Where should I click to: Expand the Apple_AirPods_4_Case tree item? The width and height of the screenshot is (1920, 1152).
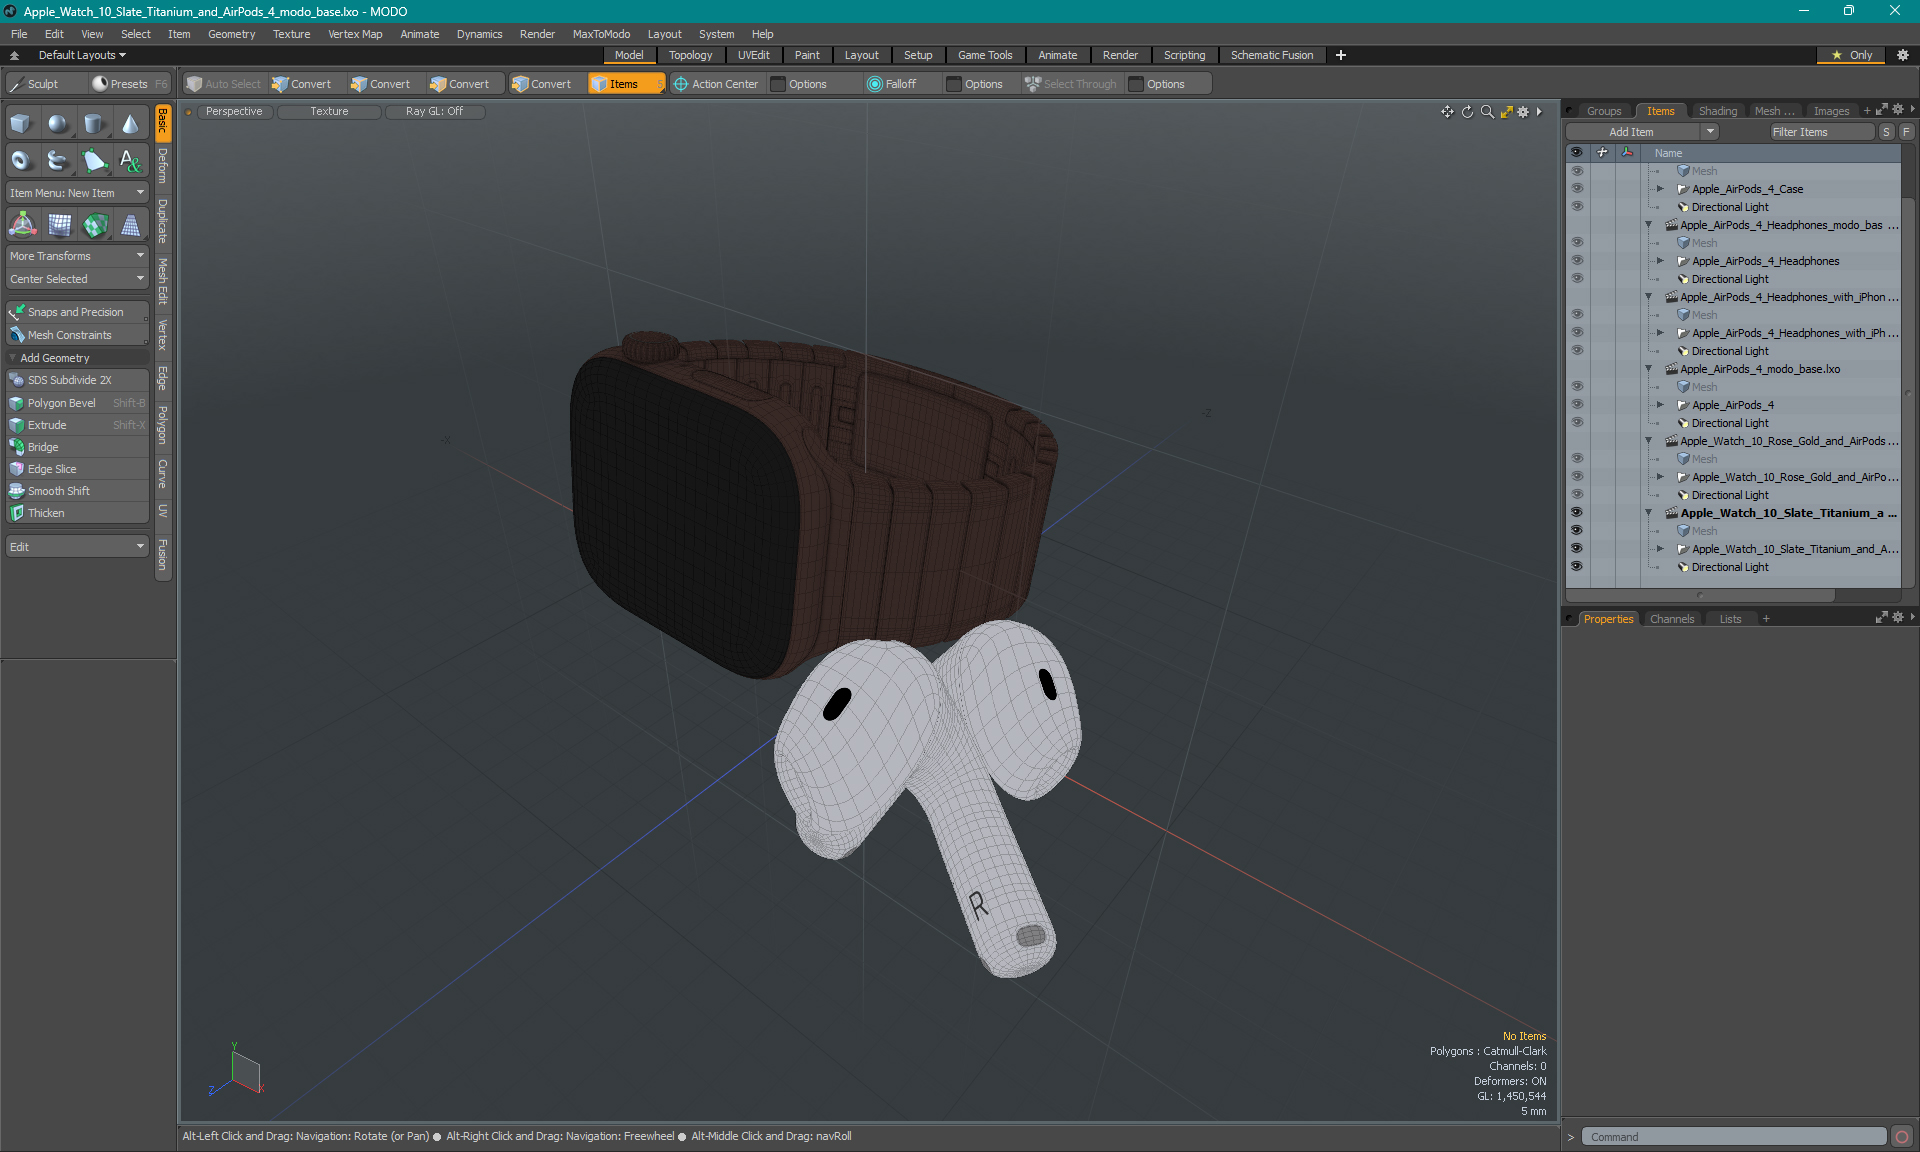pyautogui.click(x=1660, y=189)
